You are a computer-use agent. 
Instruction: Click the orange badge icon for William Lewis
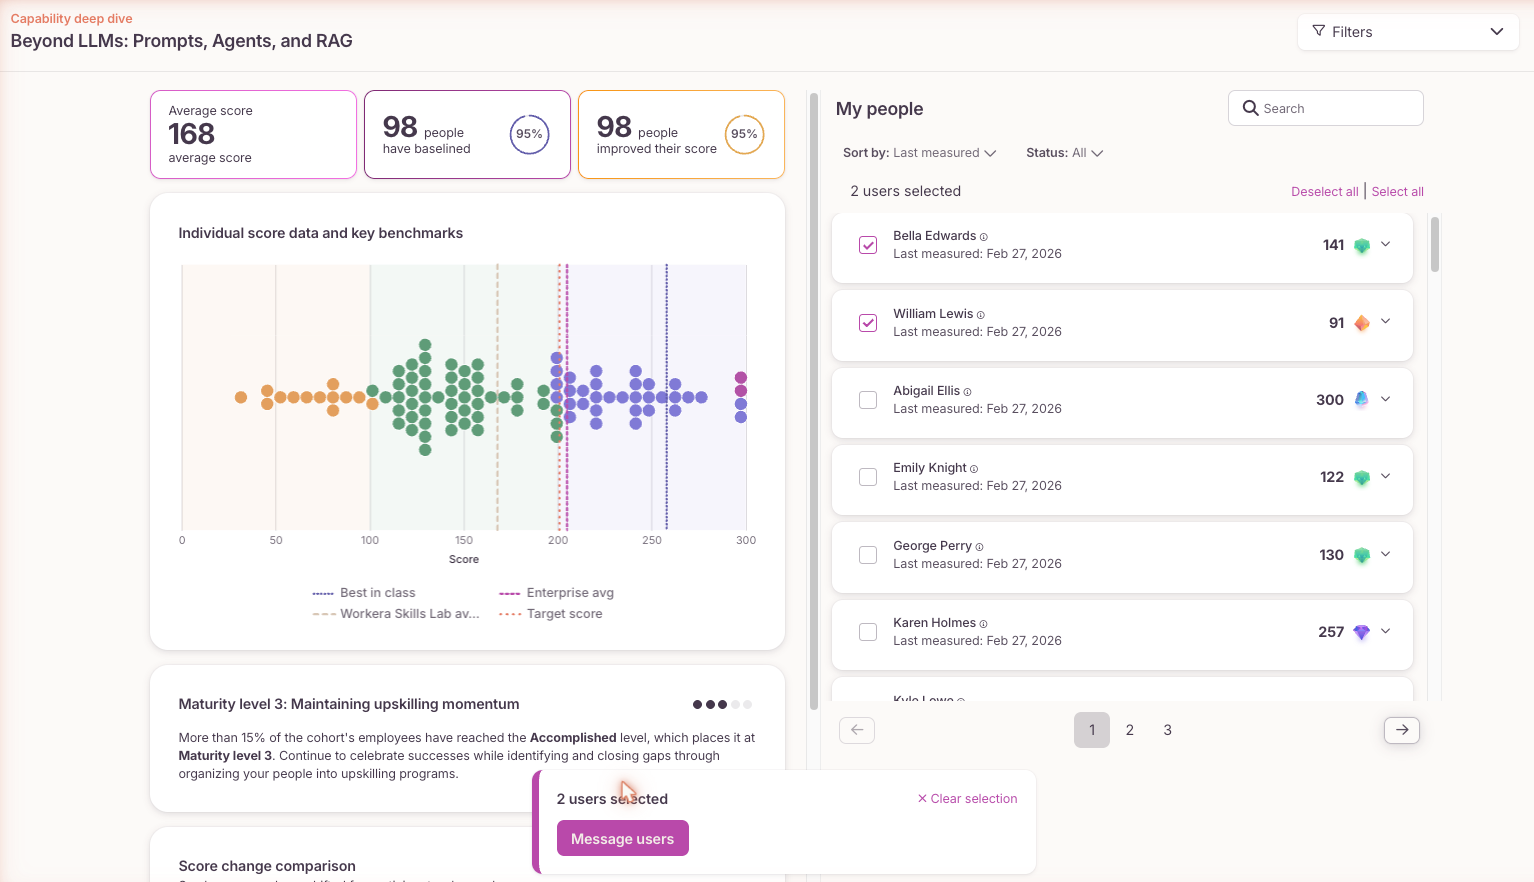[1361, 323]
